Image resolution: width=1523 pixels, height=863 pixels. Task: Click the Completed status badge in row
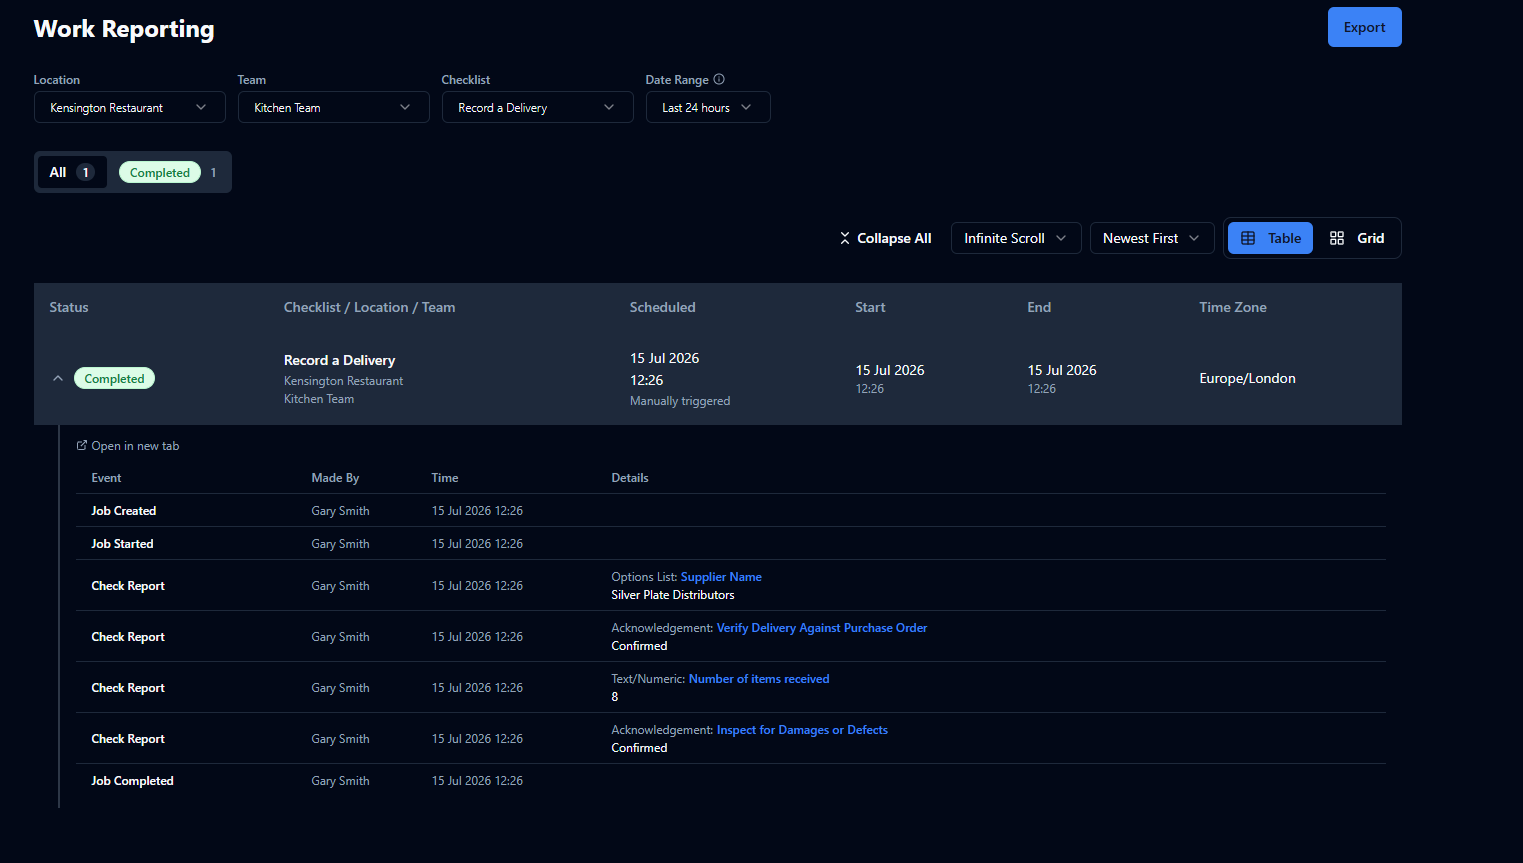[114, 378]
